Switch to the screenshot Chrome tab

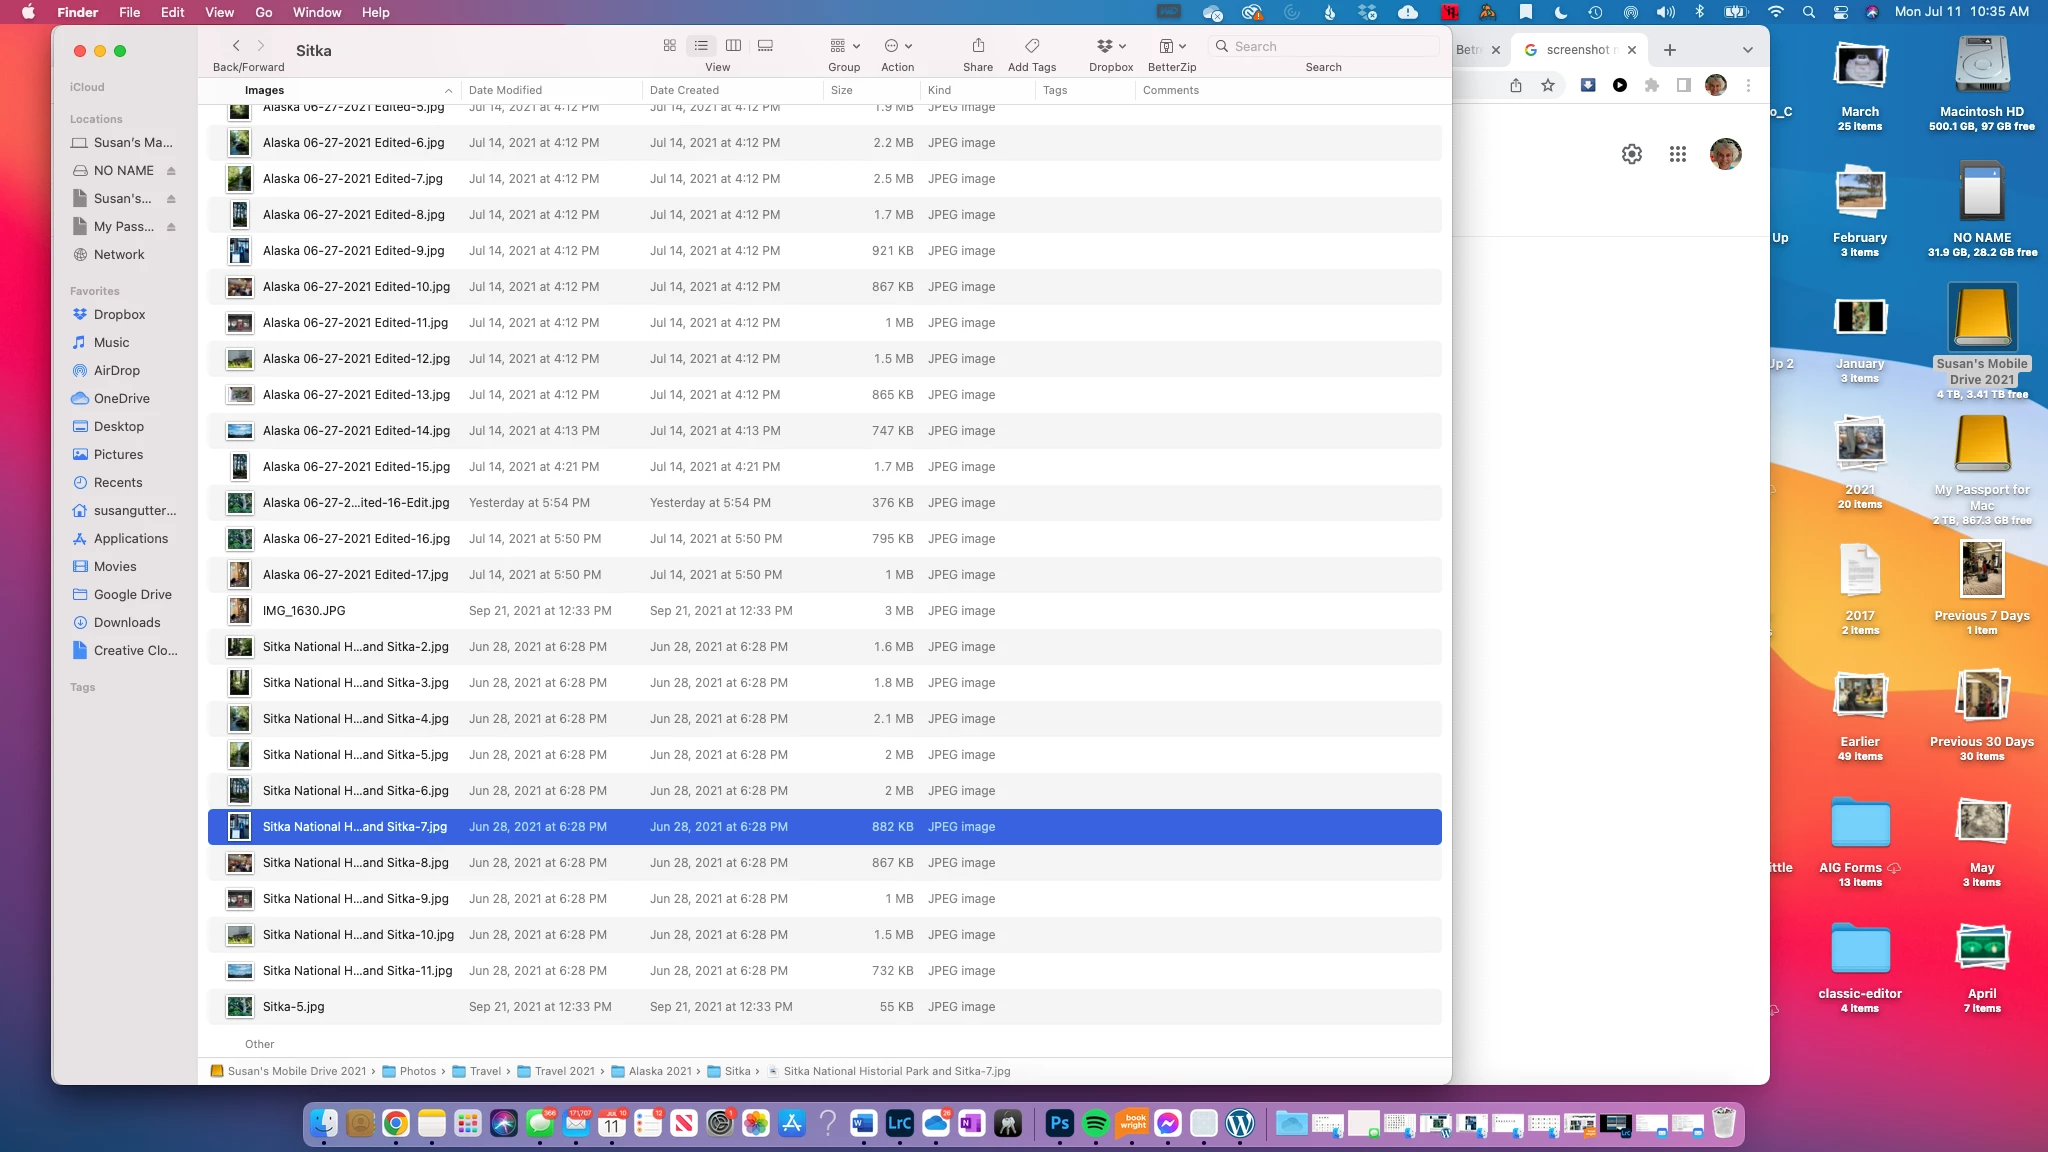(x=1577, y=50)
